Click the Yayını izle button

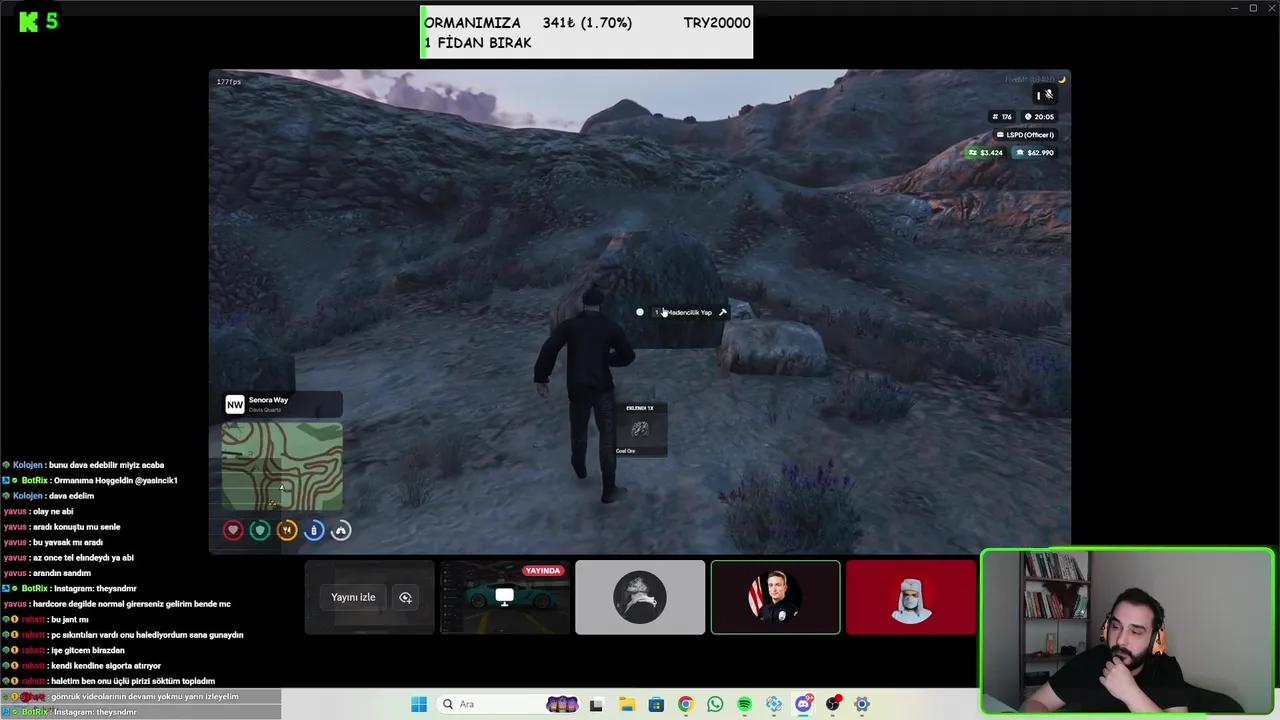(x=353, y=597)
